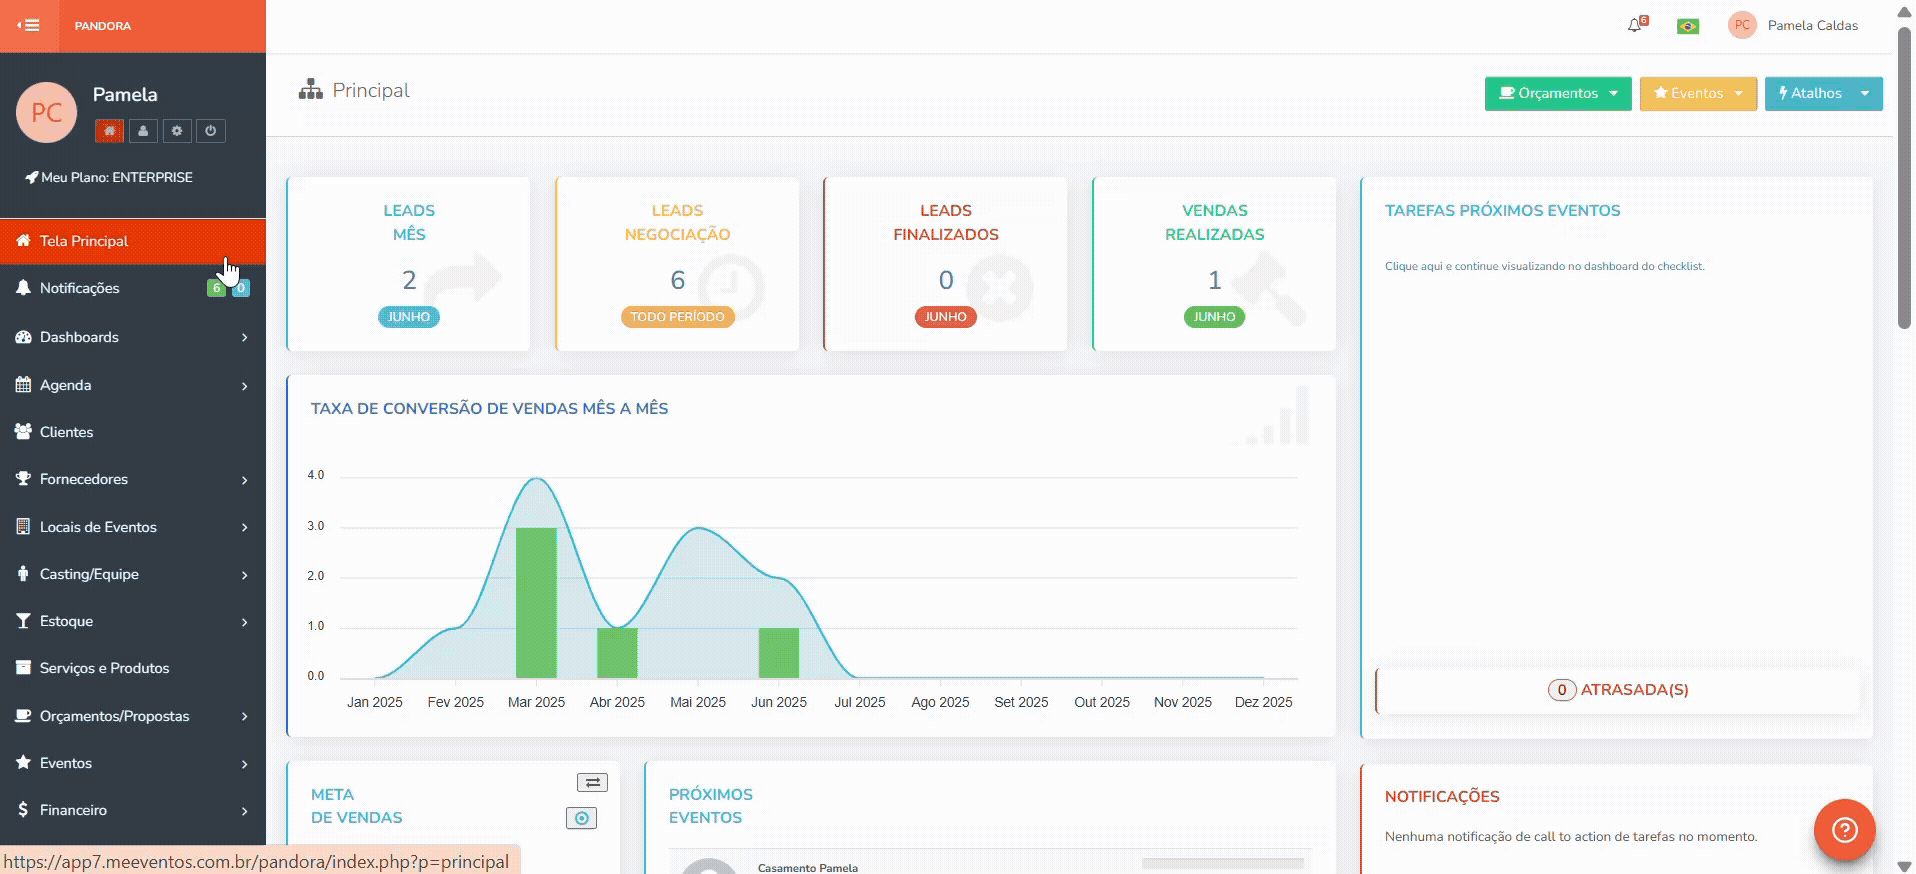Viewport: 1916px width, 874px height.
Task: Collapse the sidebar with the hamburger icon
Action: coord(29,25)
